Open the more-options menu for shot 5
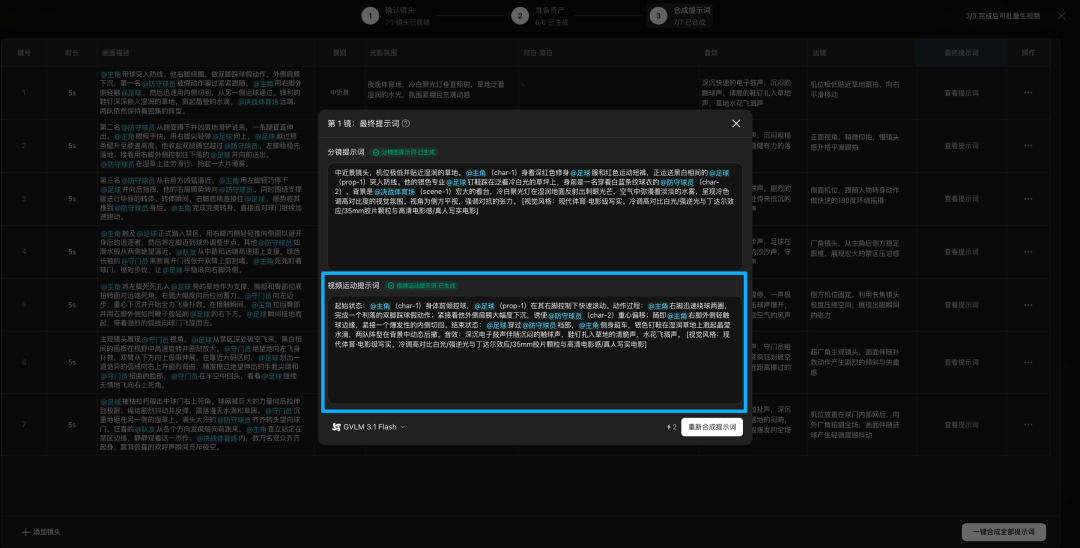Viewport: 1080px width, 548px height. click(1028, 304)
